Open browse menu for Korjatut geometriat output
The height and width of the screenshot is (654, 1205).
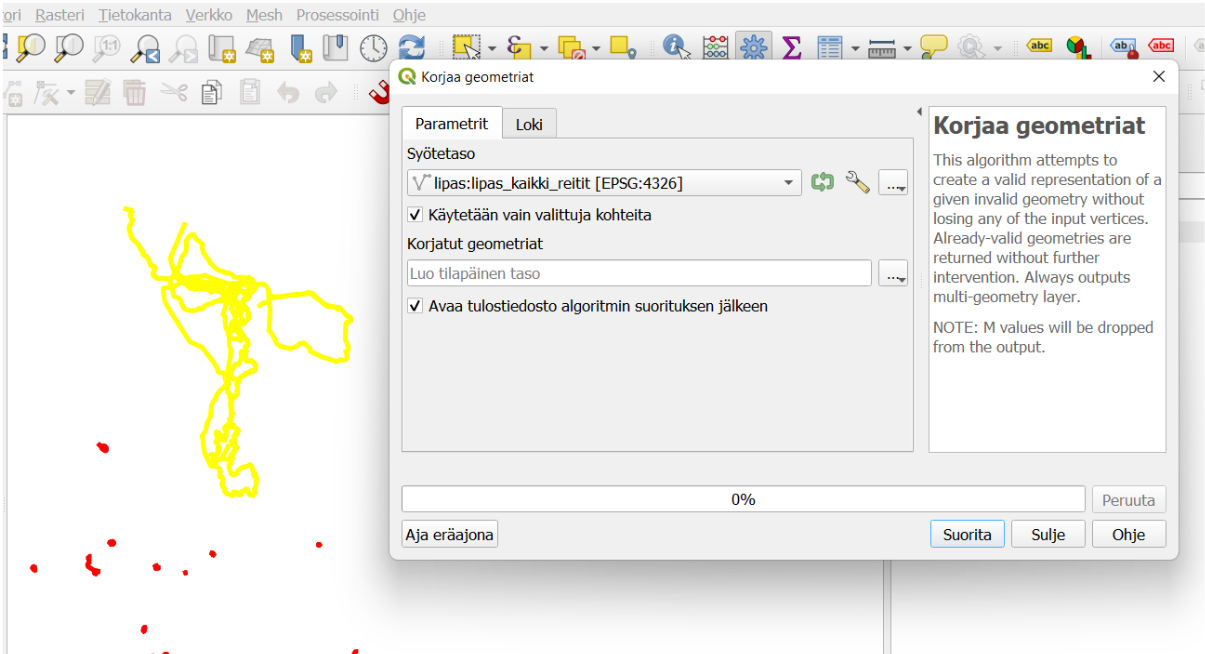pyautogui.click(x=893, y=274)
